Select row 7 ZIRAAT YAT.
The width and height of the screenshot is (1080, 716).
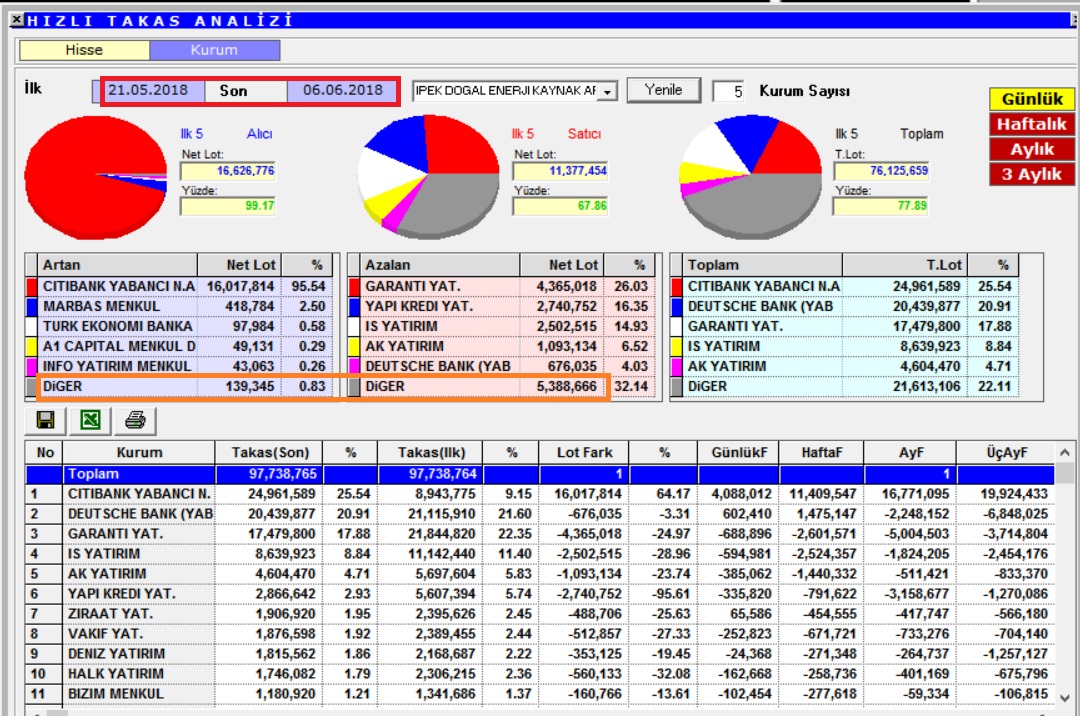click(x=540, y=613)
